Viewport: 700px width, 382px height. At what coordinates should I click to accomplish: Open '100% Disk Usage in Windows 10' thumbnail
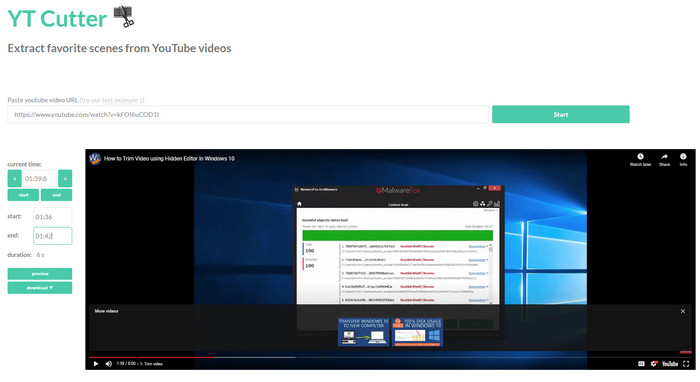click(417, 332)
